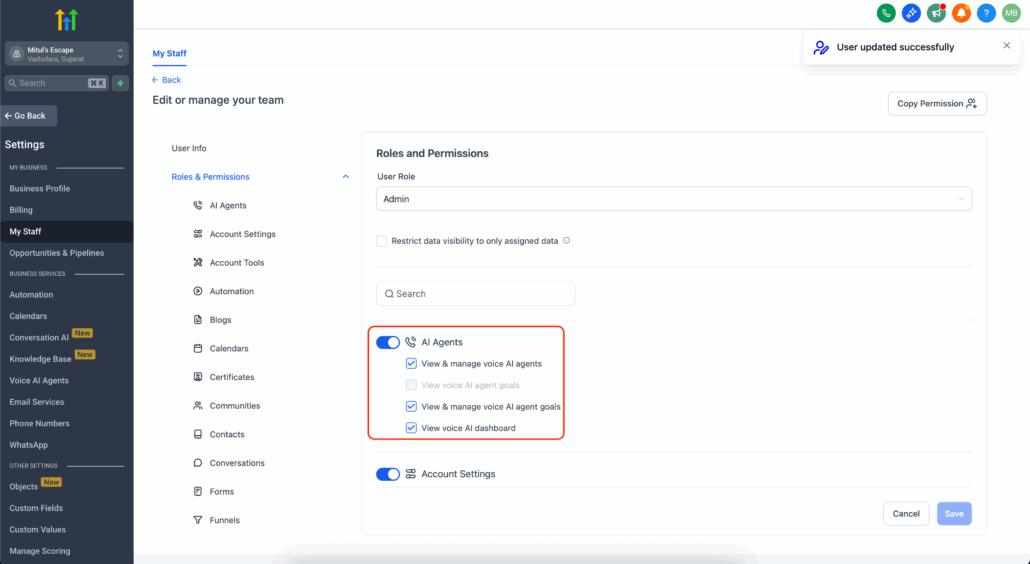
Task: Open Voice AI Agents in settings sidebar
Action: (39, 380)
